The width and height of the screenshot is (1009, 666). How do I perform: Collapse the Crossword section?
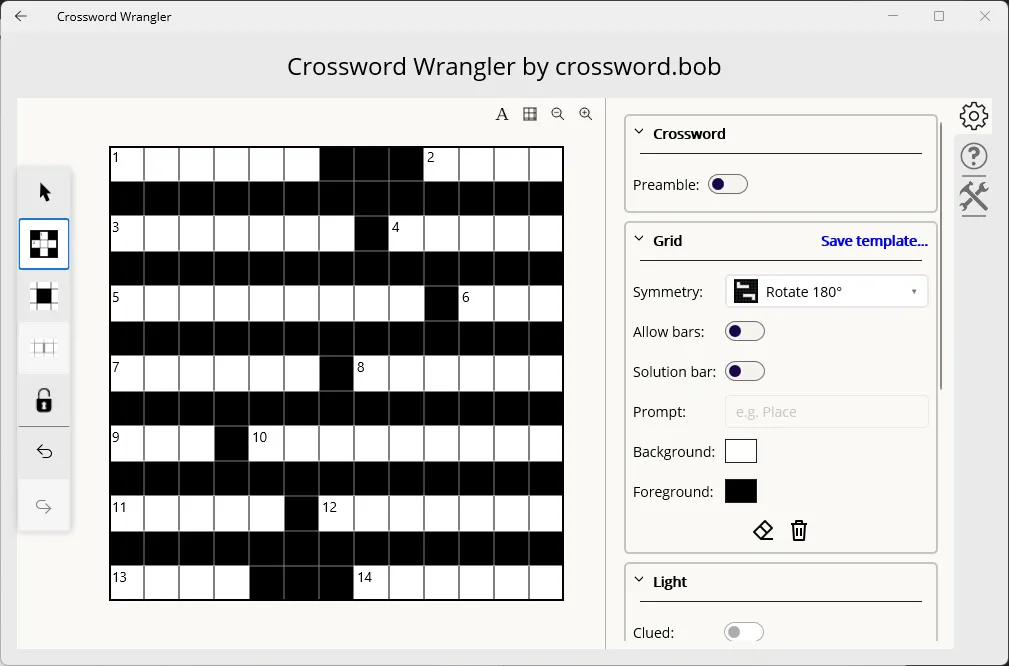[639, 133]
